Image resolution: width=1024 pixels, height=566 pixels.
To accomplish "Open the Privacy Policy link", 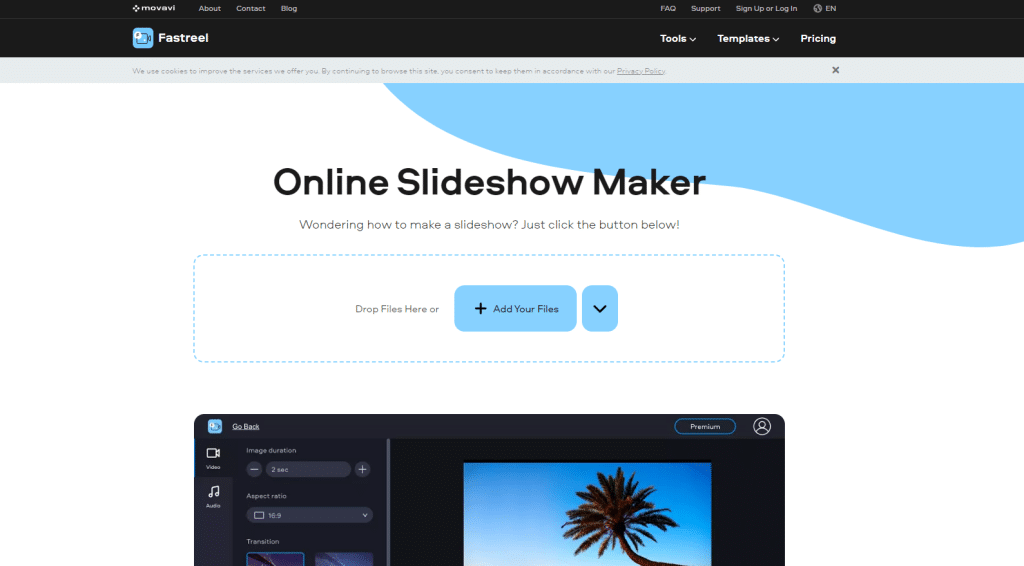I will coord(640,71).
